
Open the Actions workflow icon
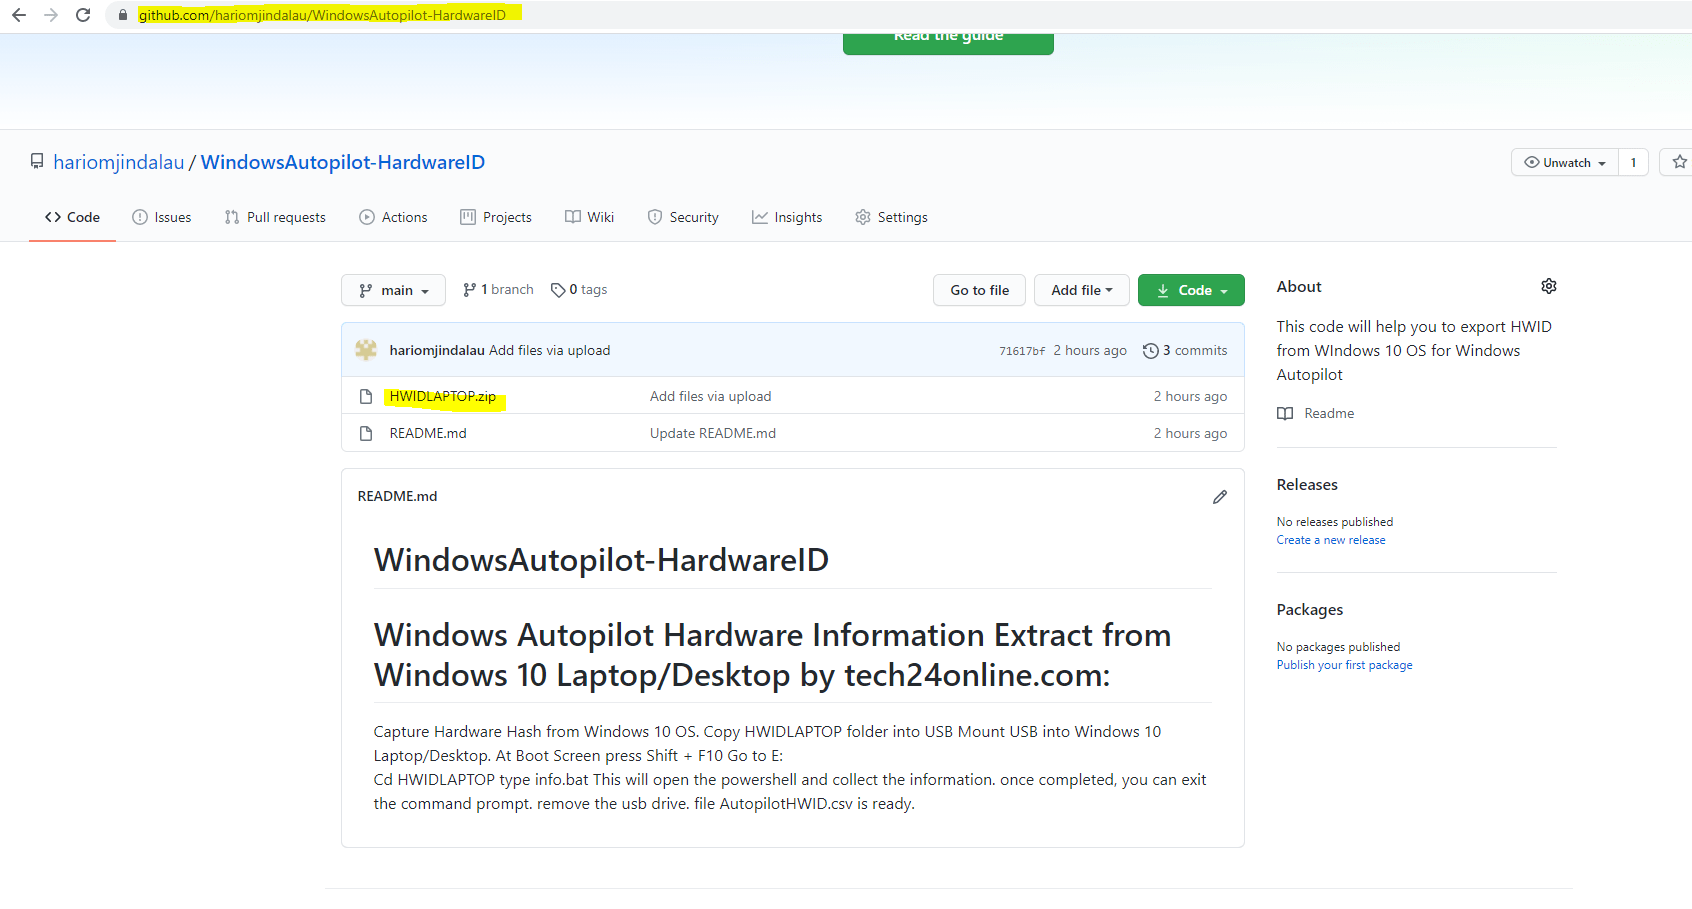tap(366, 217)
